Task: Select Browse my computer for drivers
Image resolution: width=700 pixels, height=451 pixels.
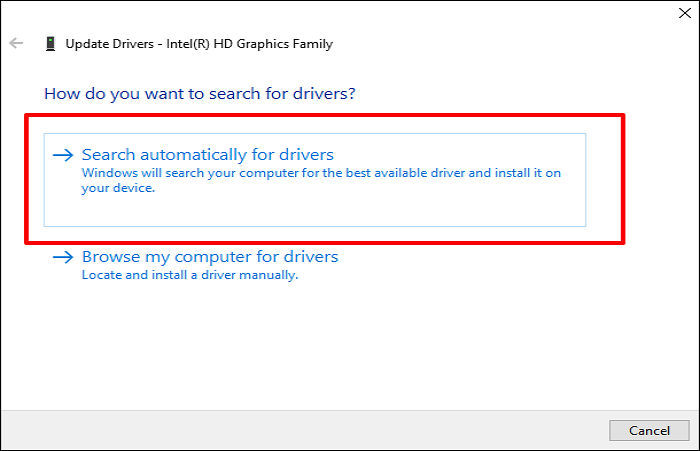Action: point(210,257)
